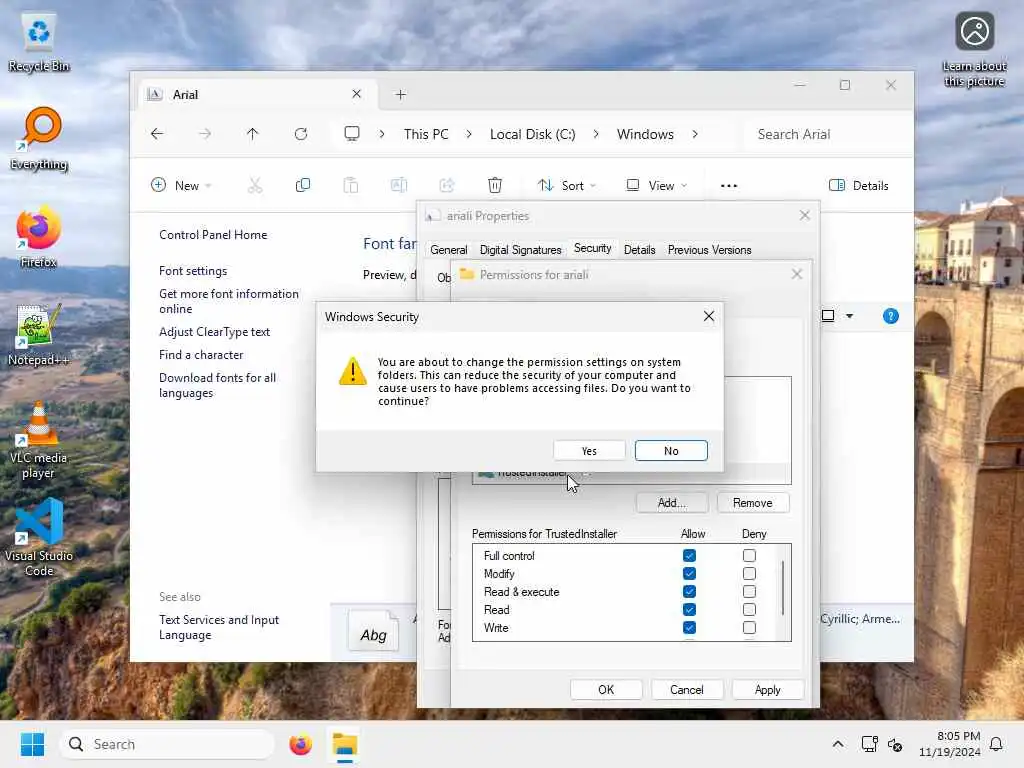Show hidden system tray icons
This screenshot has width=1024, height=768.
pos(838,744)
